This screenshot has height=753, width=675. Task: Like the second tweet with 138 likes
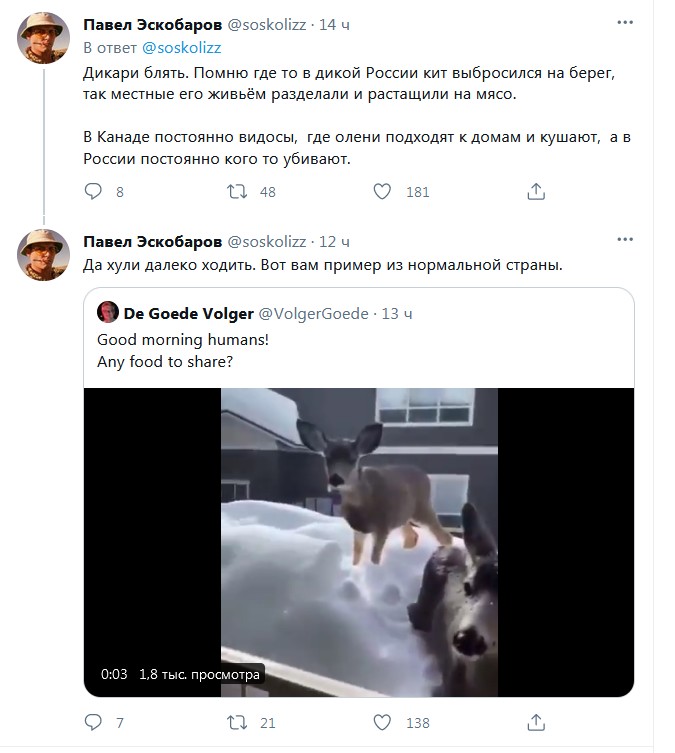[x=382, y=722]
